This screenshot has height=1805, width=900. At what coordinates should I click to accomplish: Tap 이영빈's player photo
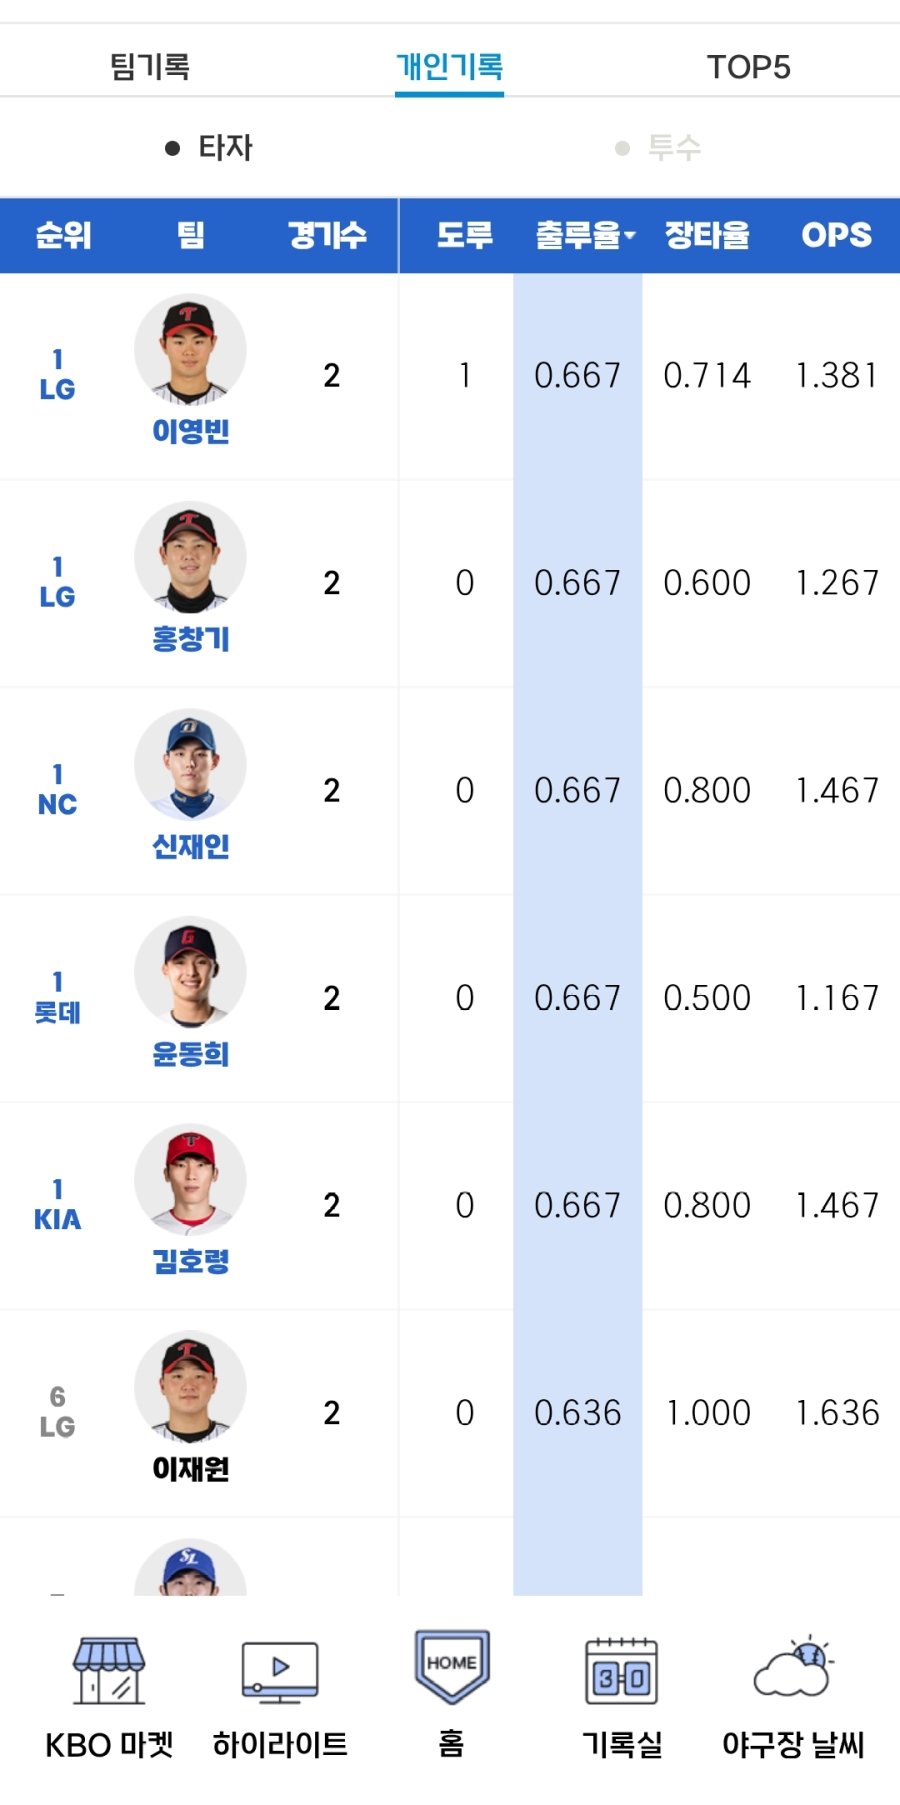pos(190,350)
